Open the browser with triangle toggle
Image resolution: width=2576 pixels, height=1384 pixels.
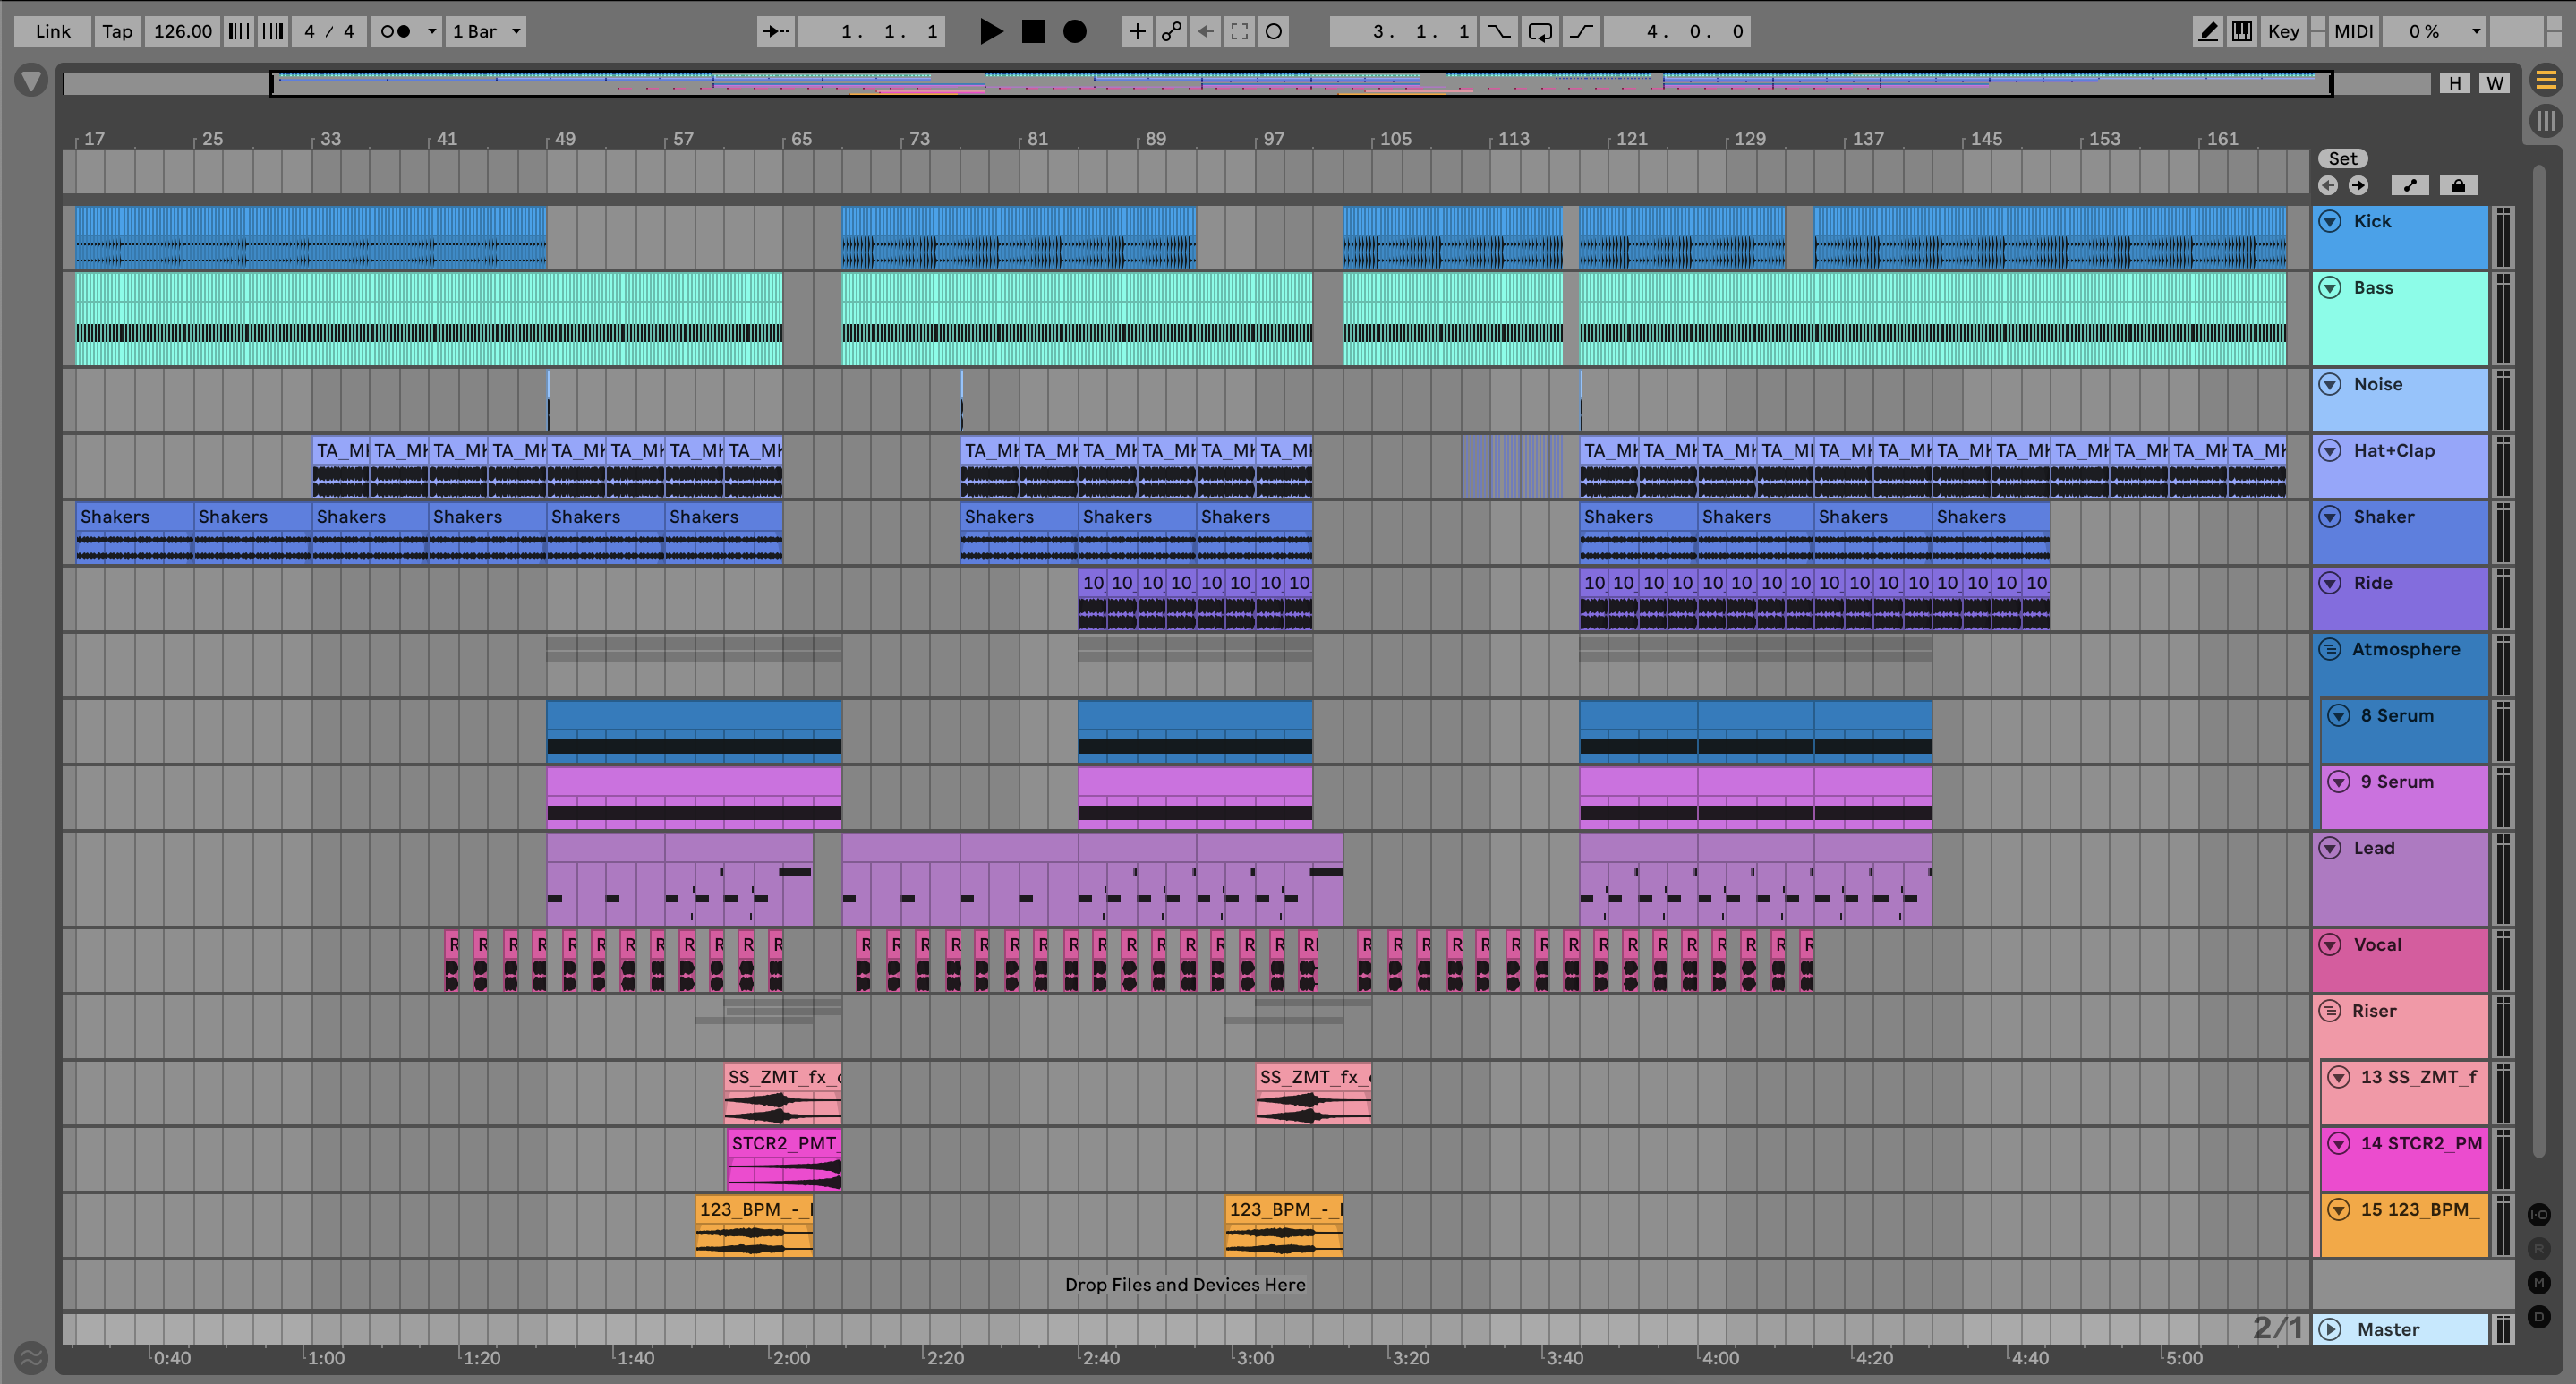[31, 80]
